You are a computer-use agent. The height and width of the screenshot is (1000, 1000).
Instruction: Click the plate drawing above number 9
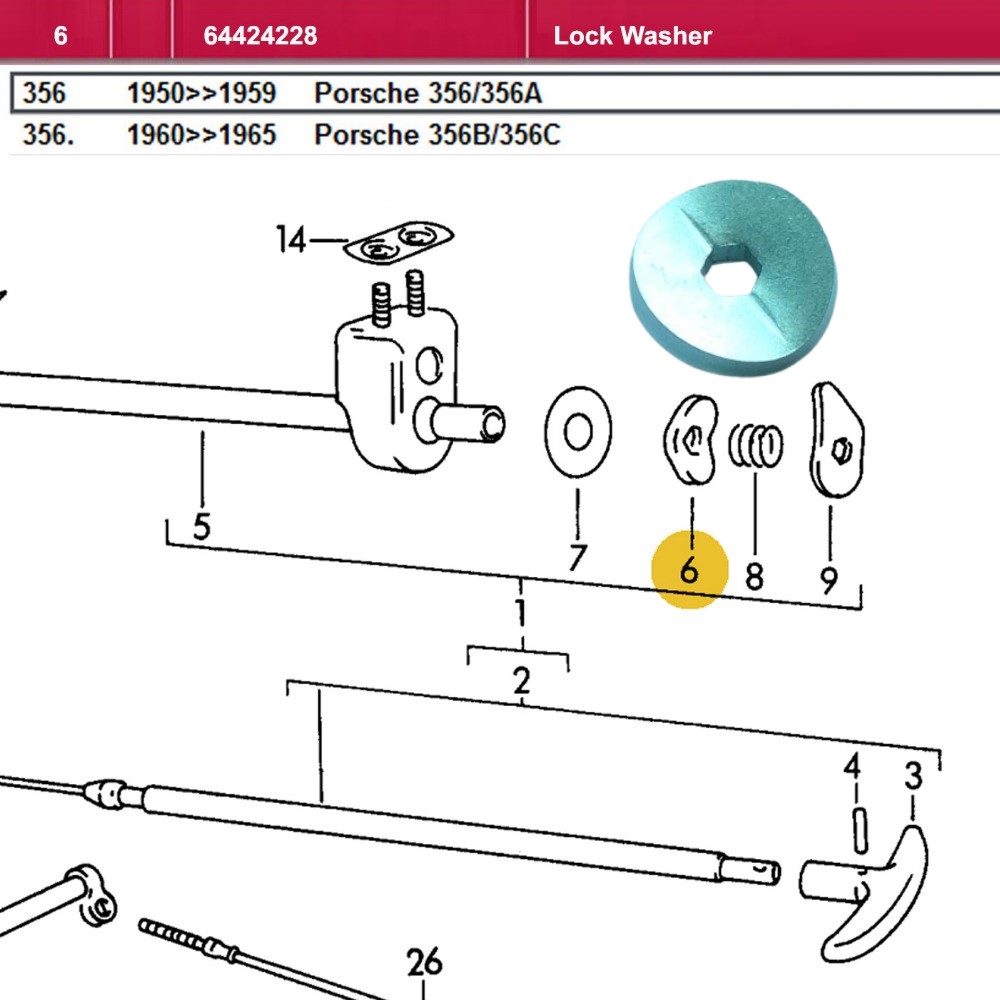pos(836,440)
